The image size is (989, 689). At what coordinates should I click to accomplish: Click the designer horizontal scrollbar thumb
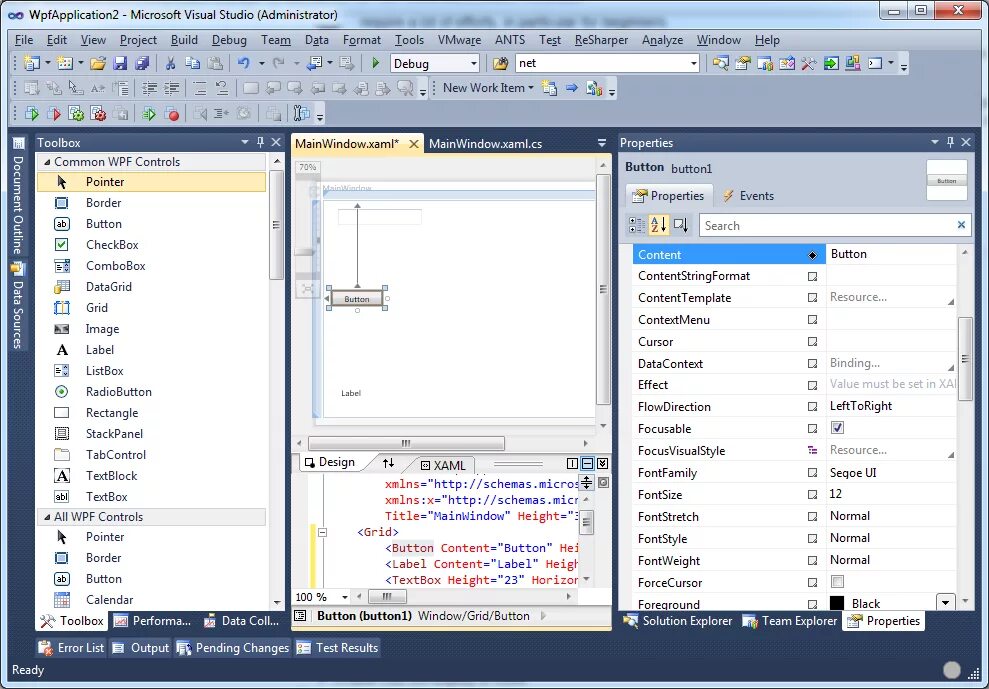406,443
